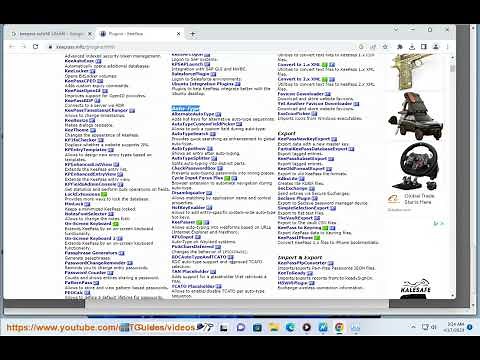Viewport: 480px width, 360px height.
Task: Open the Chrome extensions puzzle icon
Action: click(400, 47)
